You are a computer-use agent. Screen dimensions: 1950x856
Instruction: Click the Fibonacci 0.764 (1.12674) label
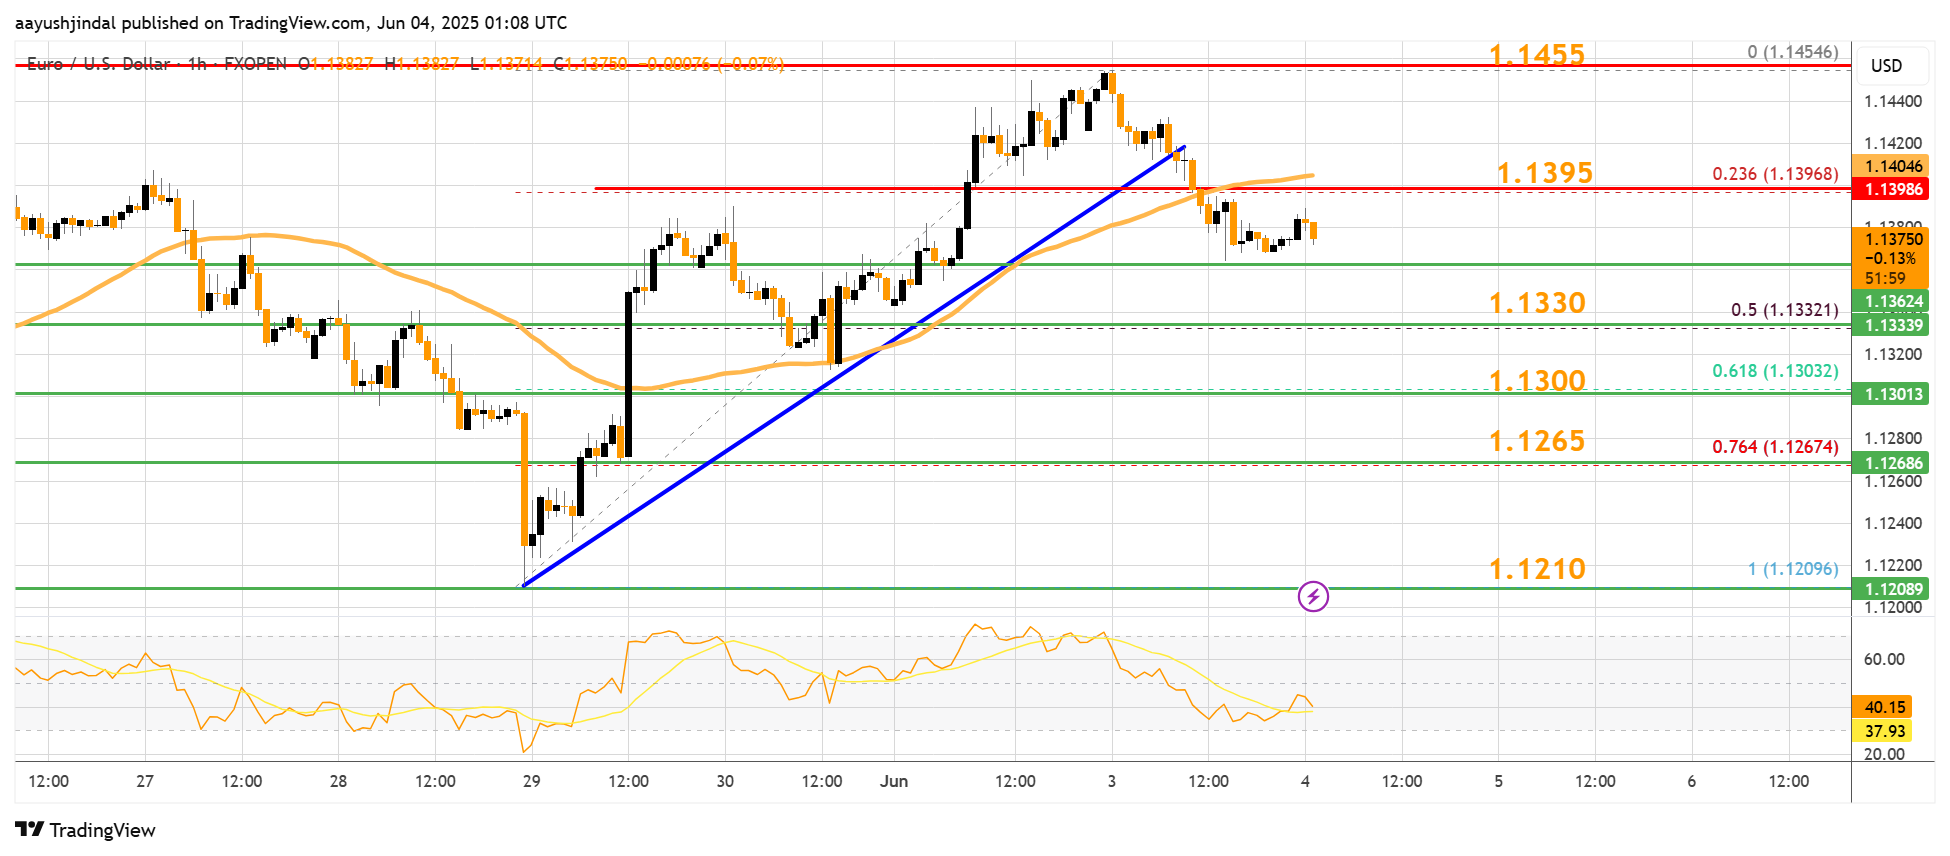coord(1775,447)
